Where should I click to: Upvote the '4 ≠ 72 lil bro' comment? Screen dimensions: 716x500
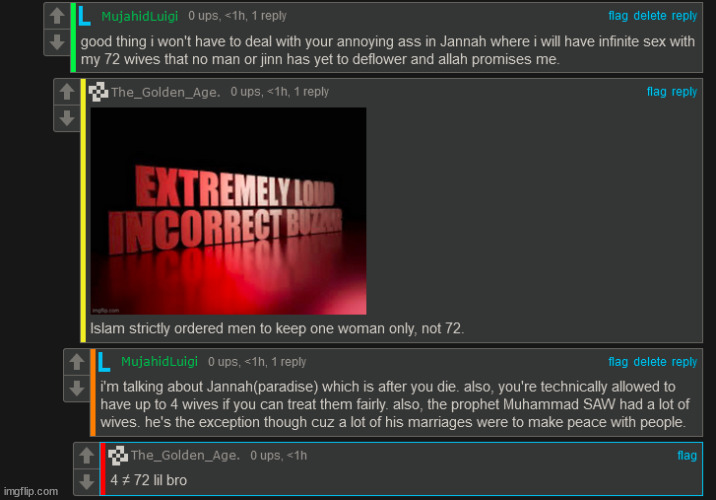87,456
